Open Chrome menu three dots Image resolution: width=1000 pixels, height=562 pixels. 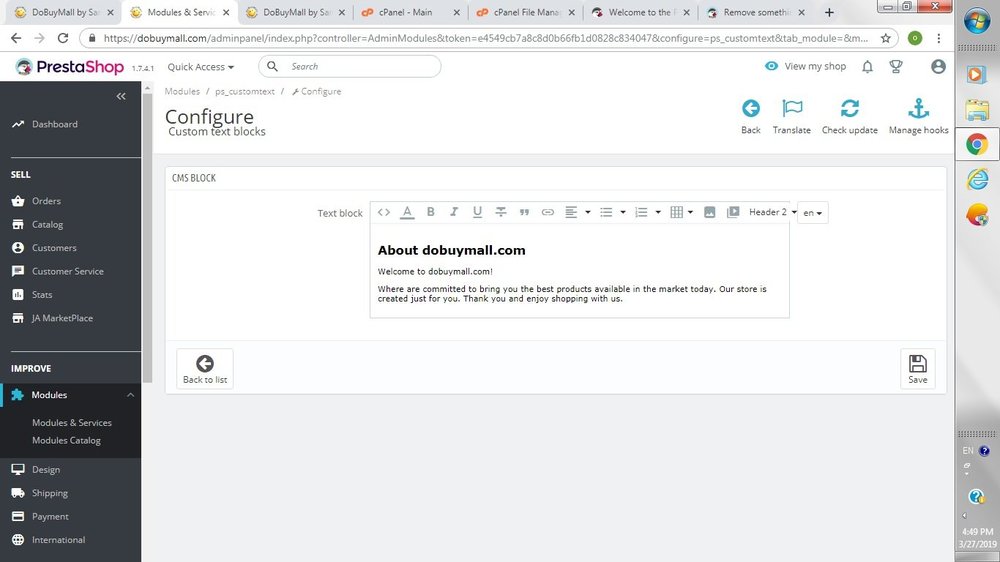939,38
